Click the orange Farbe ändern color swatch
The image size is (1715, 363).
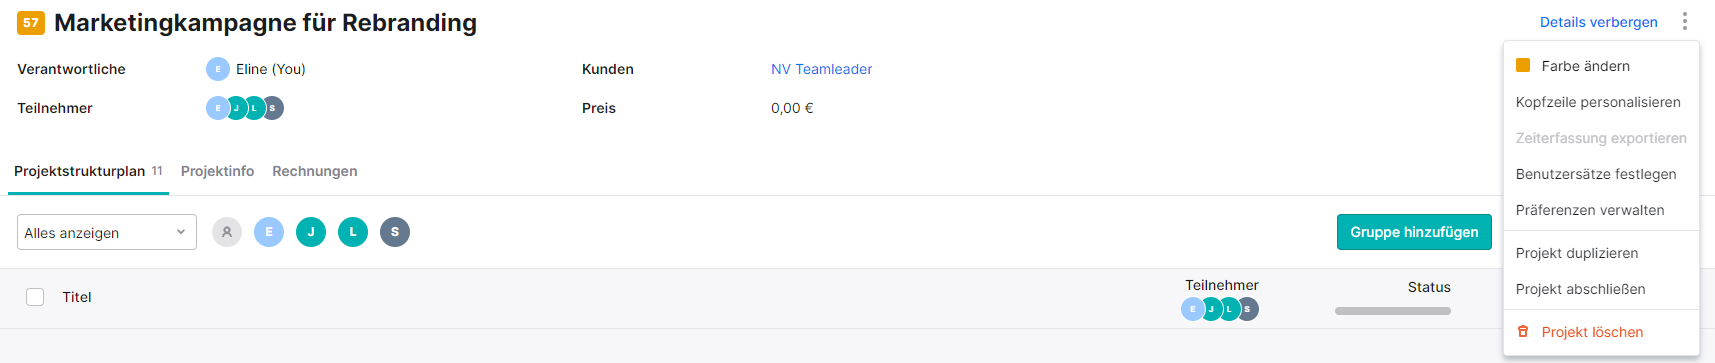point(1523,65)
